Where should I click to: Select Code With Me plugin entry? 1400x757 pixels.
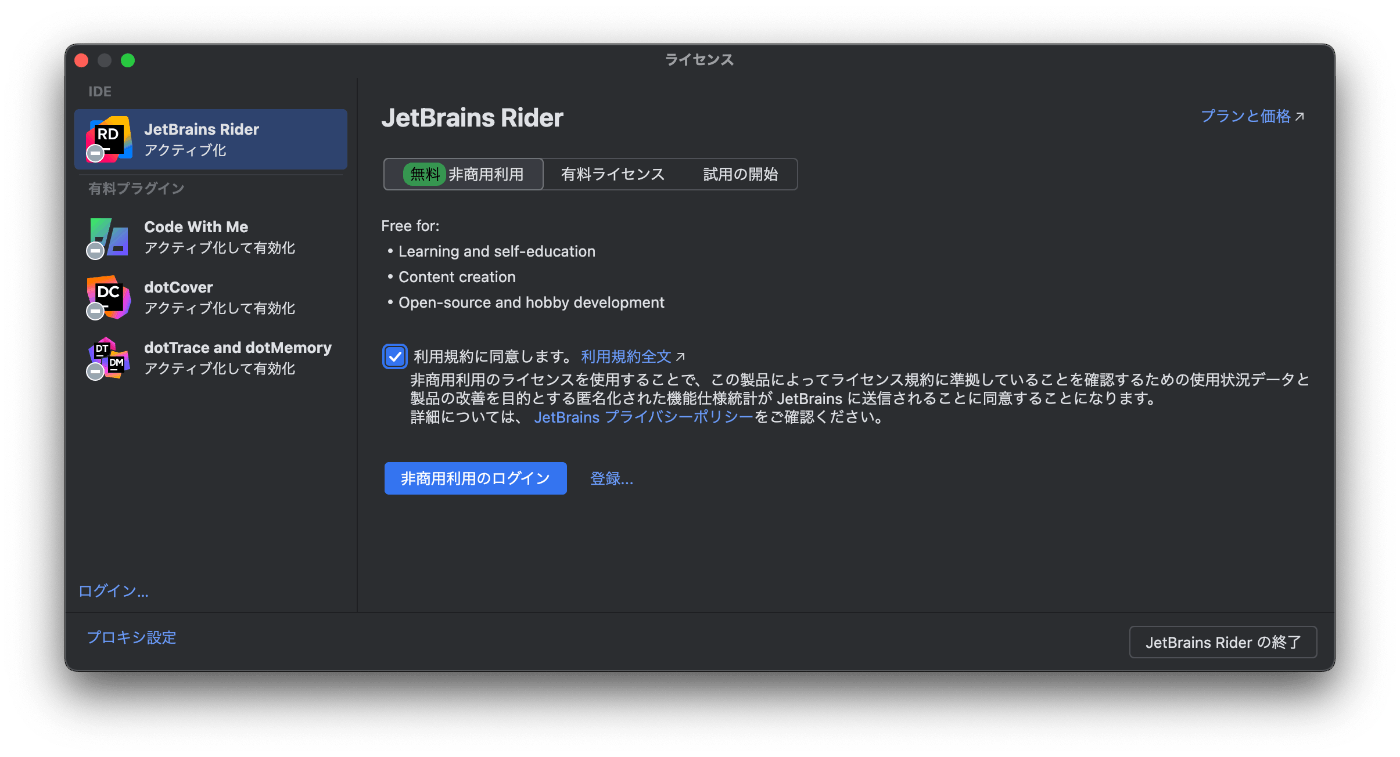click(211, 237)
